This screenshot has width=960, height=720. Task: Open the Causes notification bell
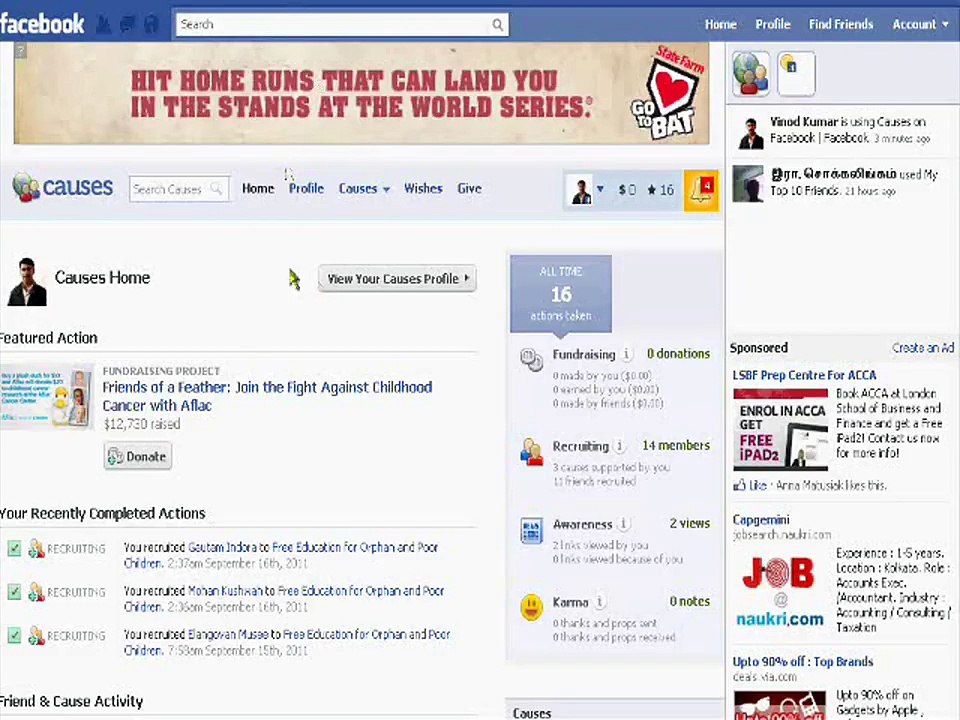pyautogui.click(x=700, y=190)
